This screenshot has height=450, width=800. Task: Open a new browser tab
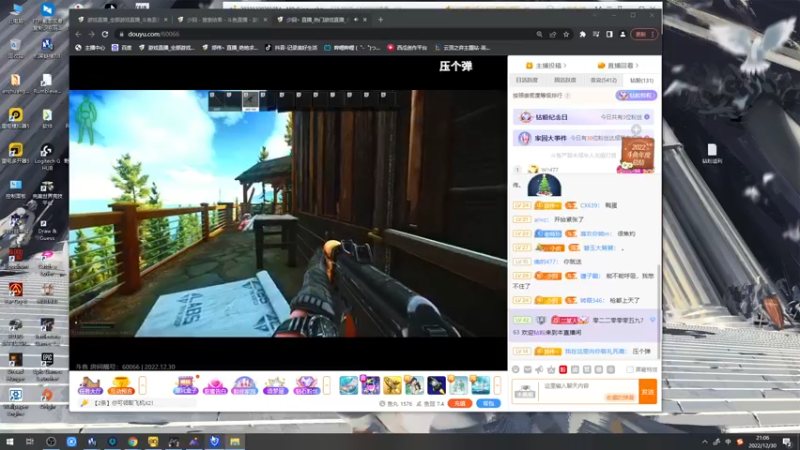coord(381,20)
